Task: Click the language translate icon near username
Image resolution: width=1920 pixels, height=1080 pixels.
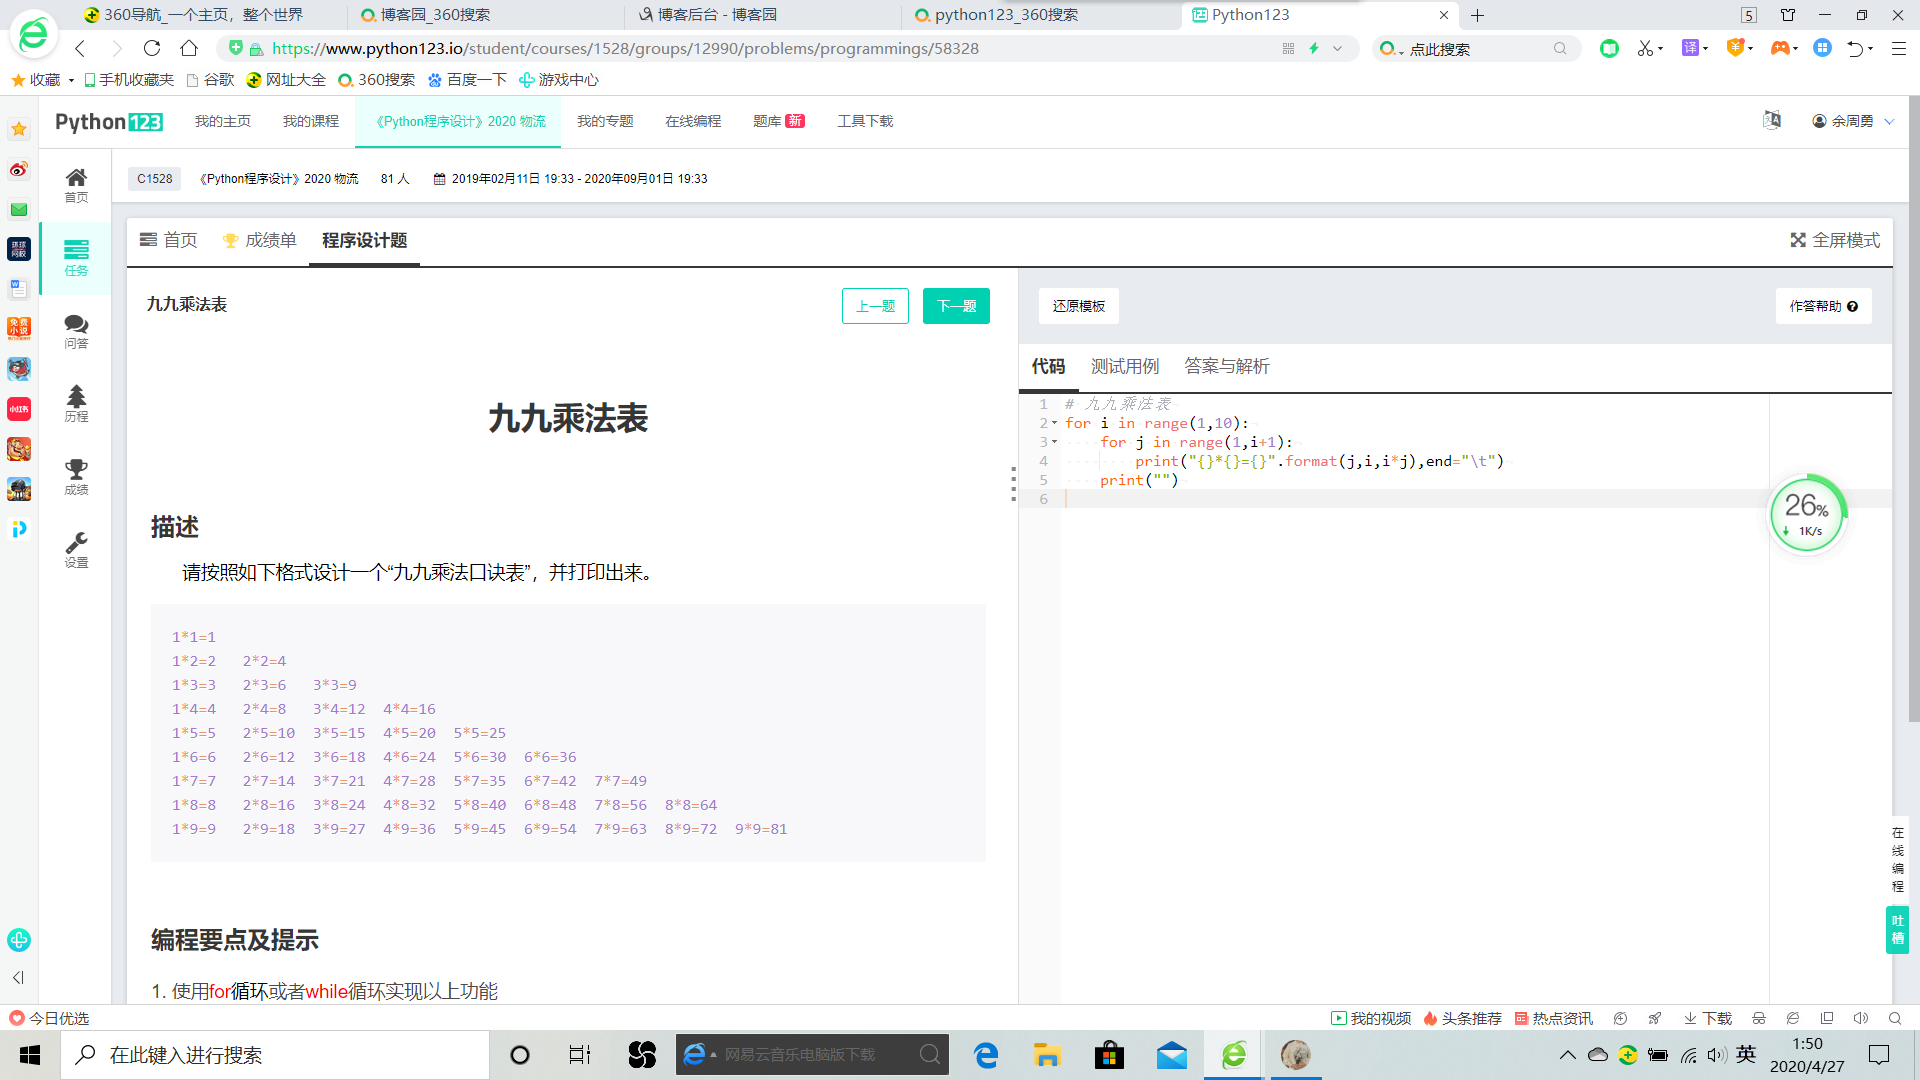Action: (1772, 120)
